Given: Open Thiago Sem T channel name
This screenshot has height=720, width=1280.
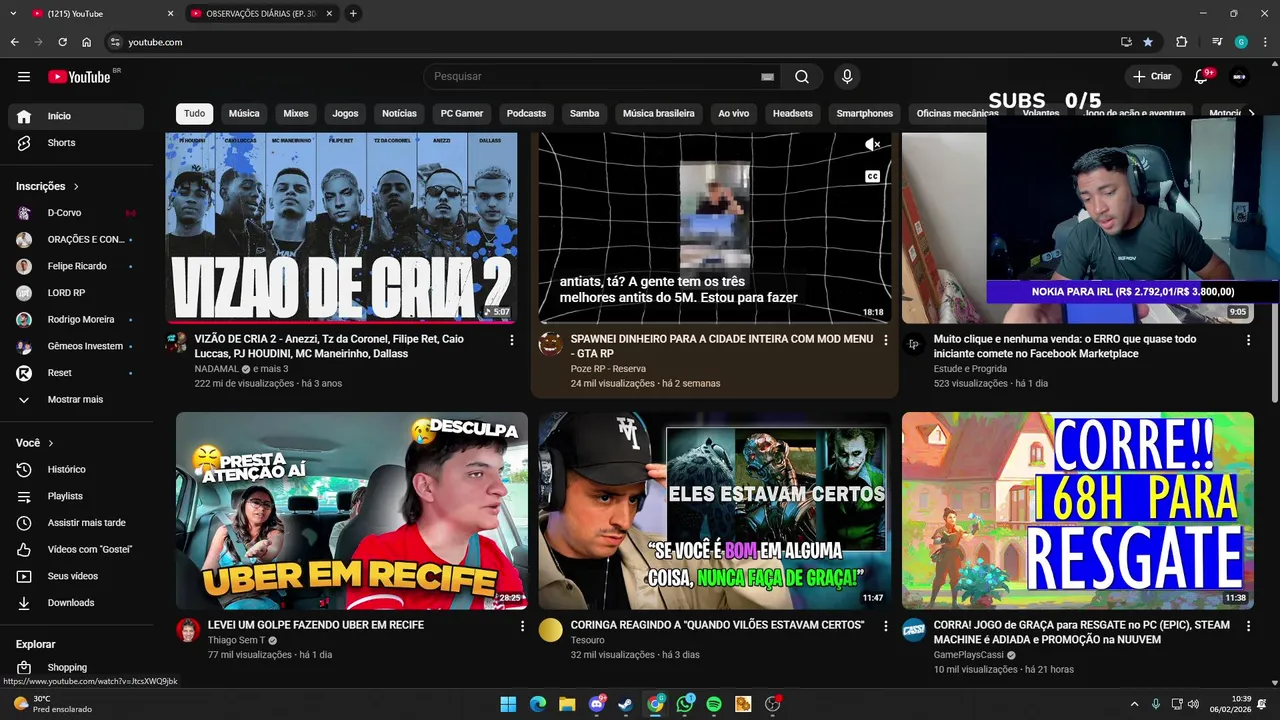Looking at the screenshot, I should (236, 641).
